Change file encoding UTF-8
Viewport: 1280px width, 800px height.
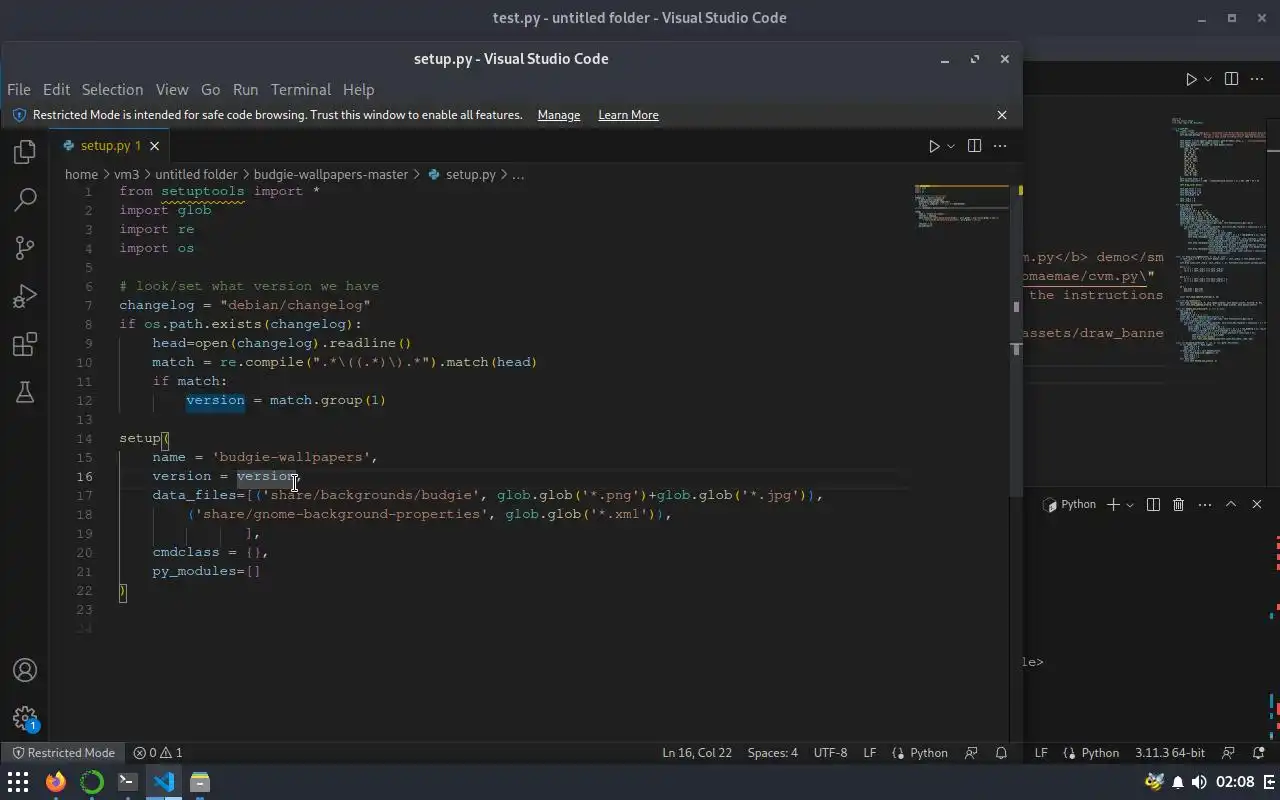[831, 753]
